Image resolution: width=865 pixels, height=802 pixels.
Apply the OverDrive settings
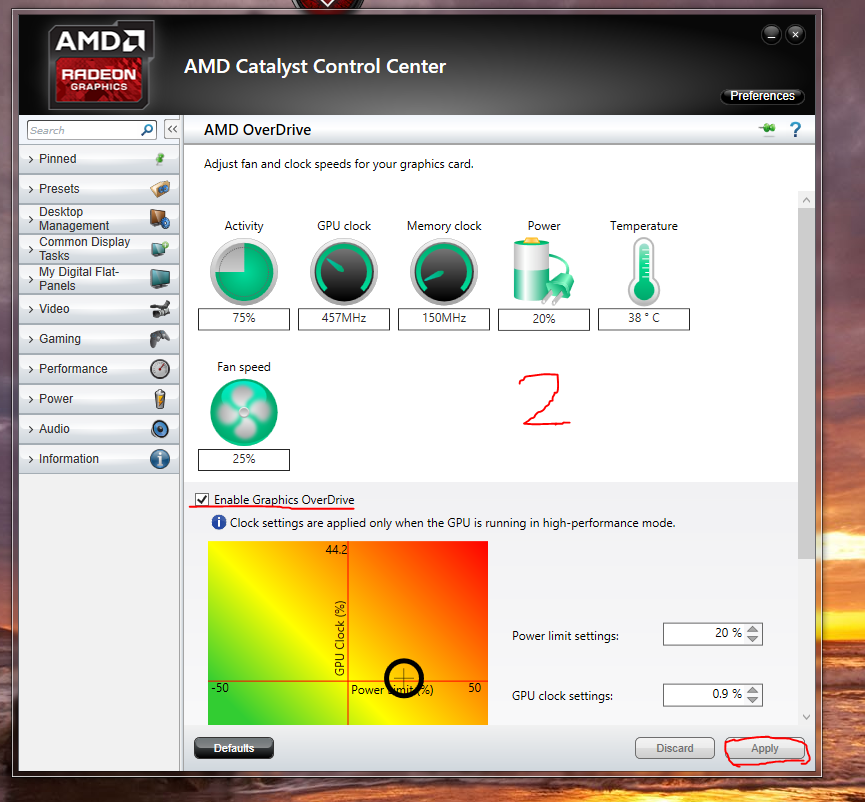765,748
